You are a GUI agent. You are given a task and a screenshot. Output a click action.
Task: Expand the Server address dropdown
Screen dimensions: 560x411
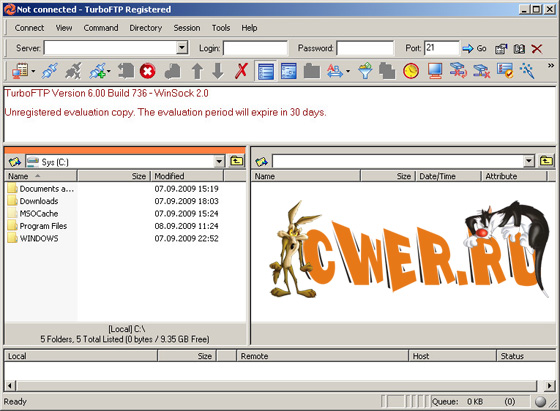click(182, 47)
